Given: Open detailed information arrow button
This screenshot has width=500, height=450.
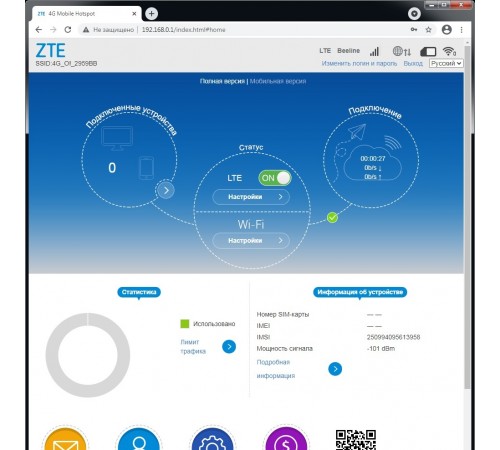Looking at the screenshot, I should [x=335, y=369].
